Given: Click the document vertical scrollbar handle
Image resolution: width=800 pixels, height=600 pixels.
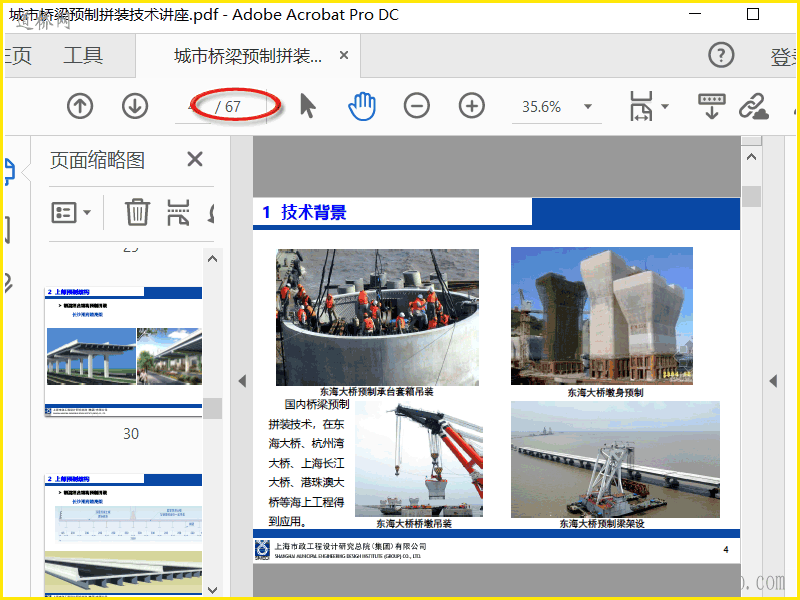Looking at the screenshot, I should 752,196.
